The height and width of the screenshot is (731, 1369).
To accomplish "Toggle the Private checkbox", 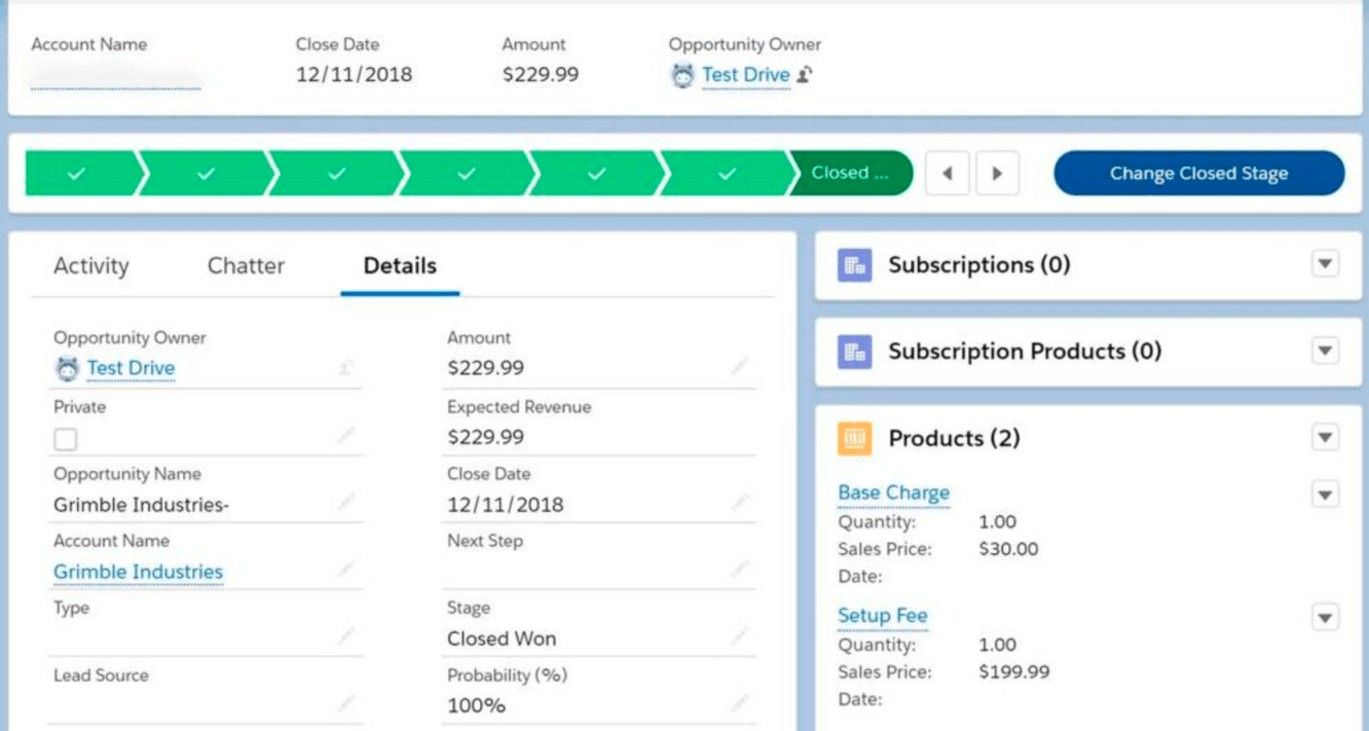I will pos(65,439).
